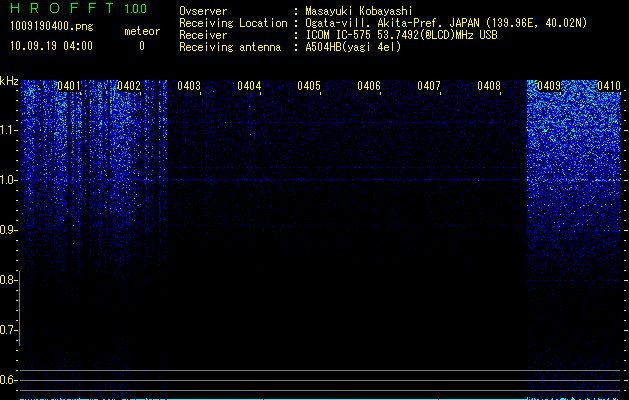
Task: Click the 0404 time marker
Action: [249, 86]
